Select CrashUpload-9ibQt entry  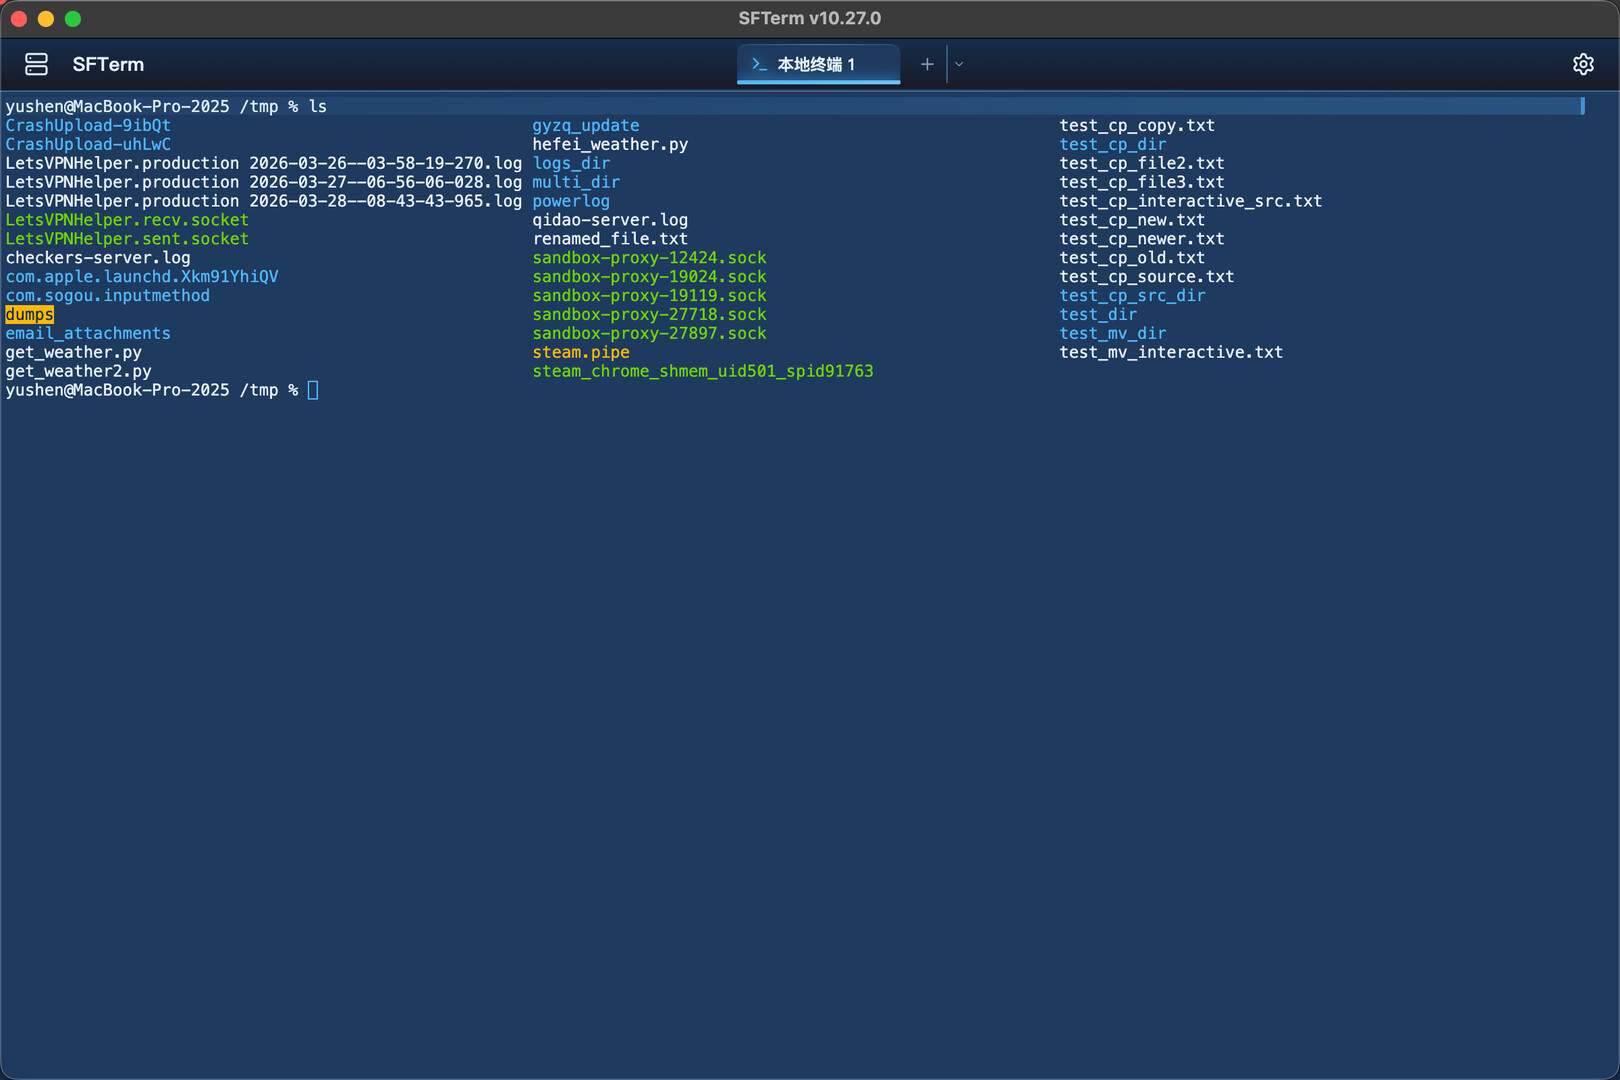(88, 125)
